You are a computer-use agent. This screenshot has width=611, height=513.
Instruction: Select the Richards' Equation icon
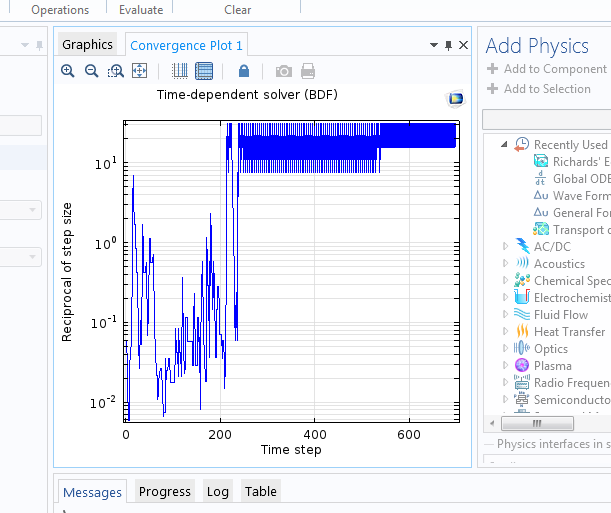[541, 161]
